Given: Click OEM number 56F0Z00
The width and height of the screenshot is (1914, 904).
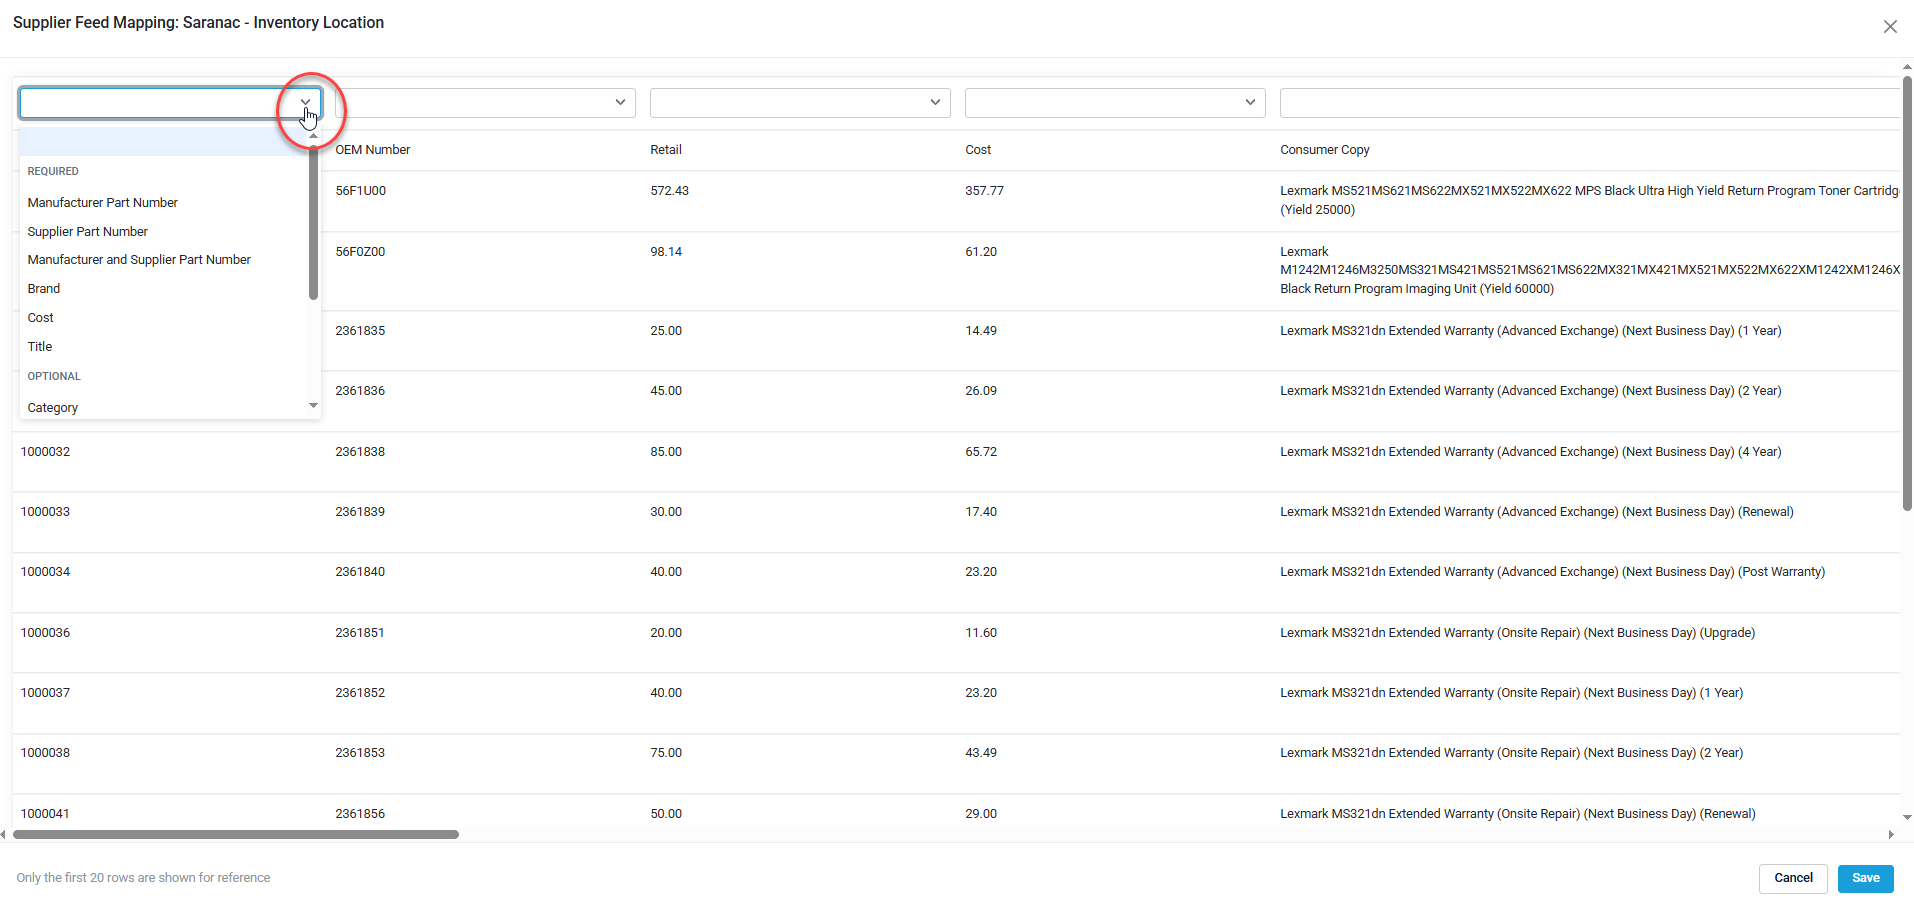Looking at the screenshot, I should (360, 252).
